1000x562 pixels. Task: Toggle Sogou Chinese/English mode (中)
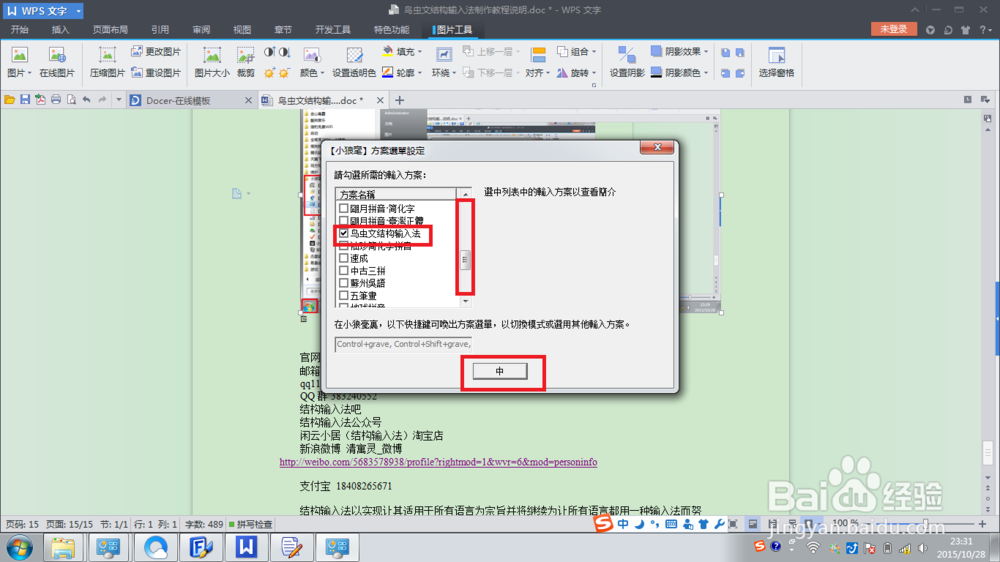coord(623,524)
